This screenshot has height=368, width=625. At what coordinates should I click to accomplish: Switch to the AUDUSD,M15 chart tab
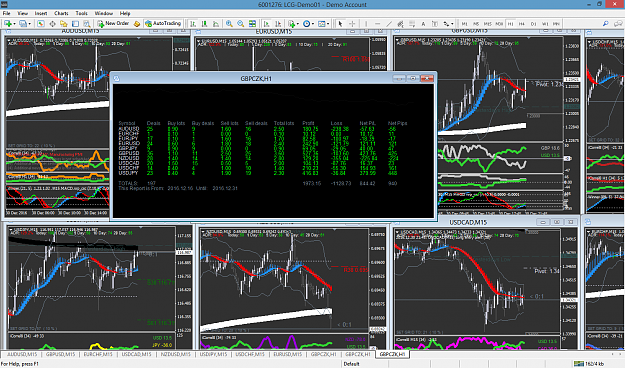22,354
